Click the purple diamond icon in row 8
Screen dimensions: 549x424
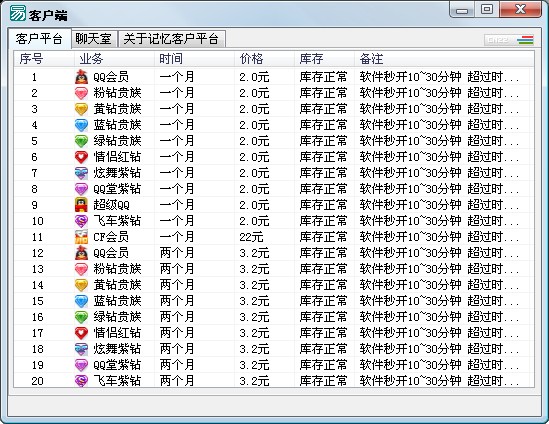81,189
